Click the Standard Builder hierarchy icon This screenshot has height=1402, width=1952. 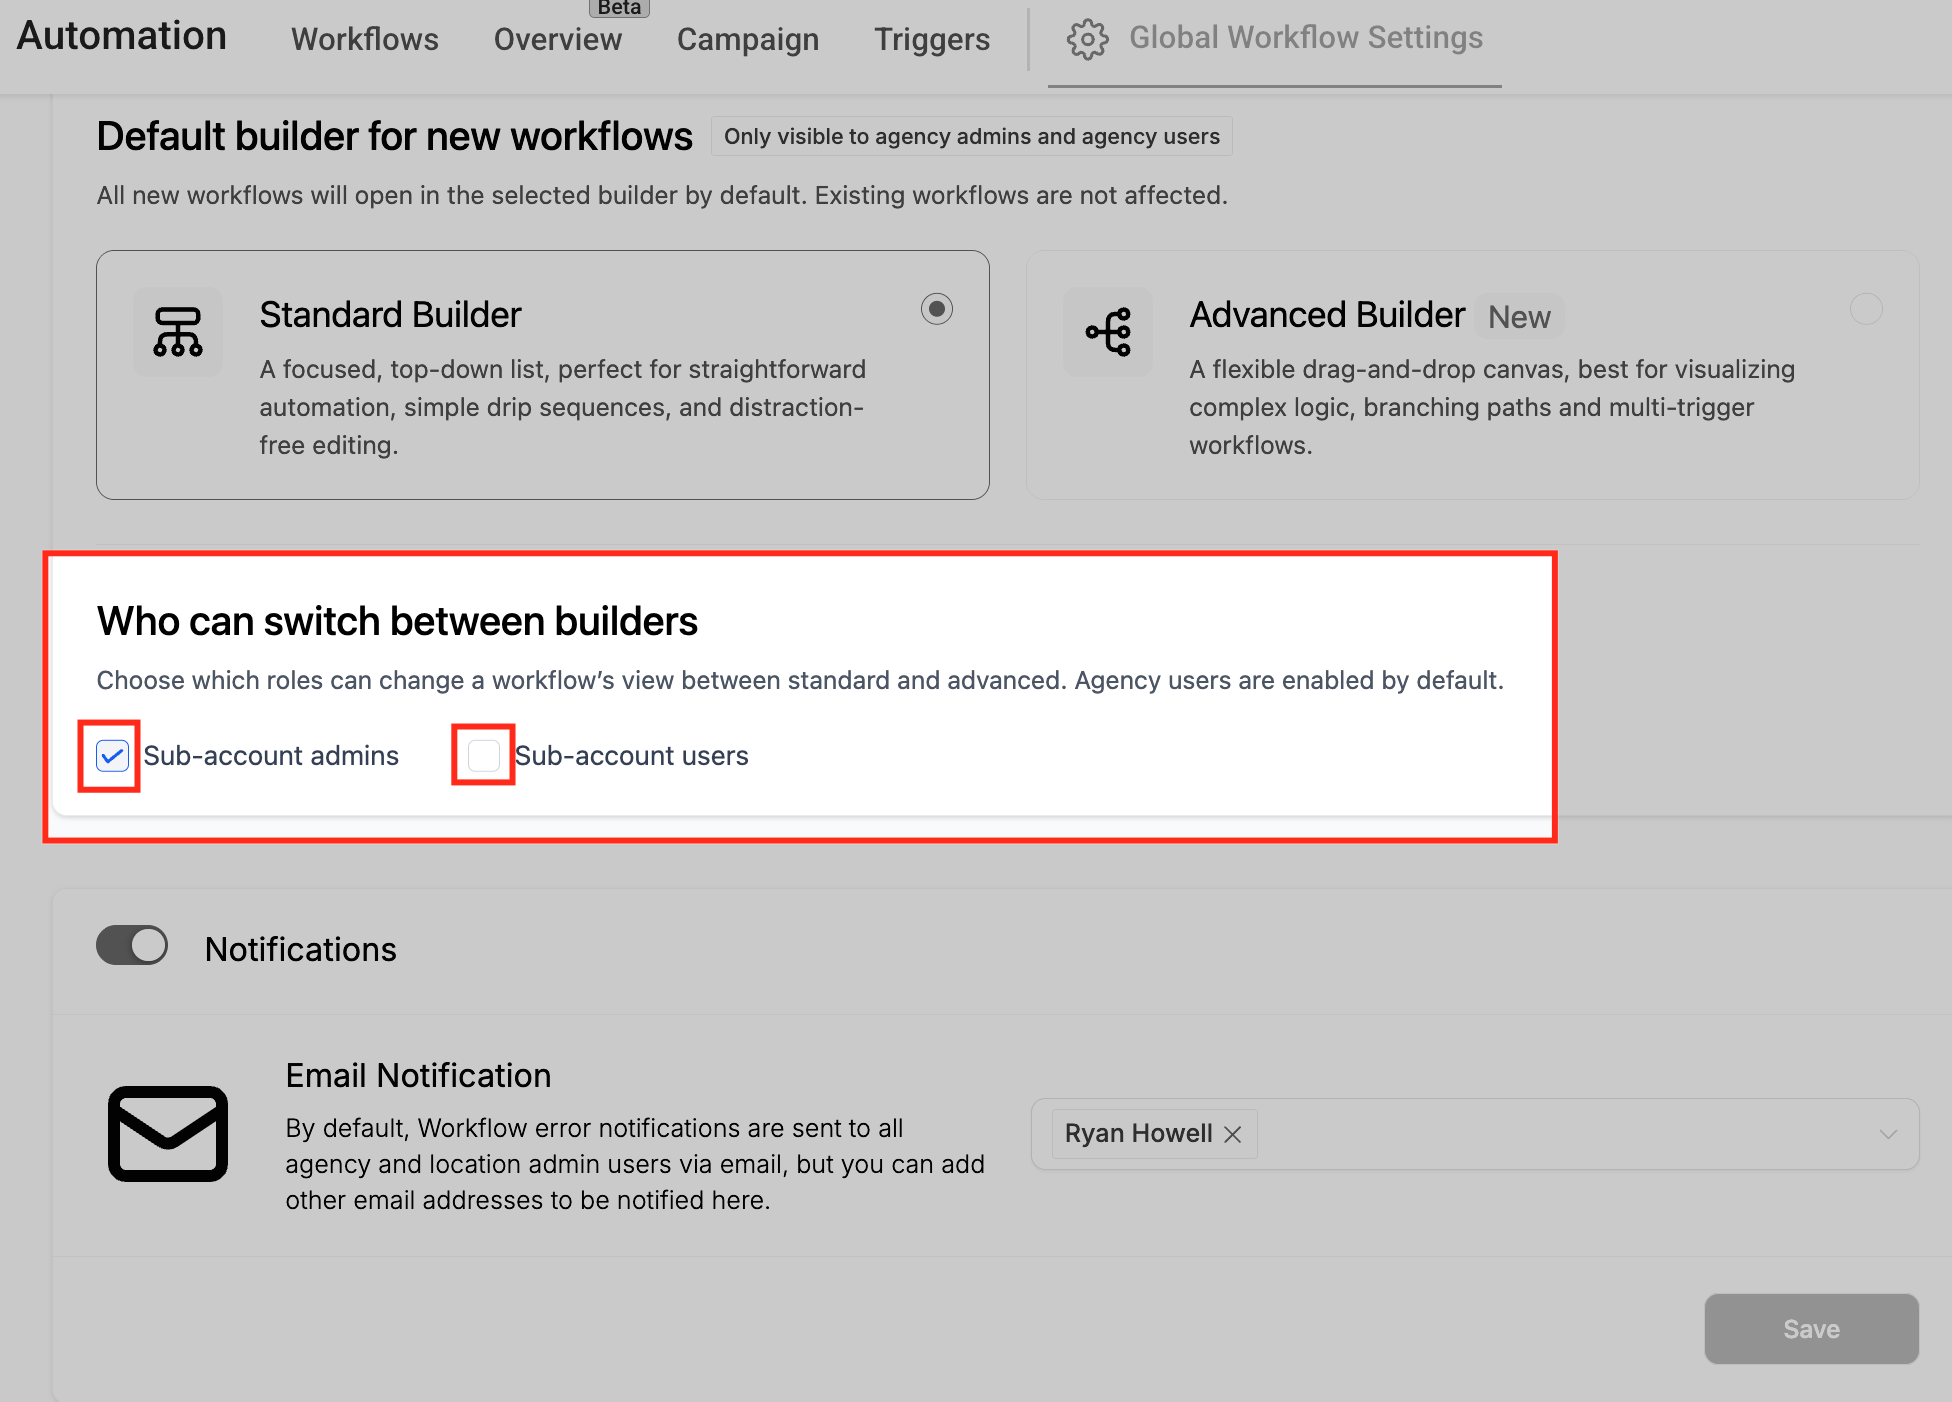pyautogui.click(x=178, y=332)
